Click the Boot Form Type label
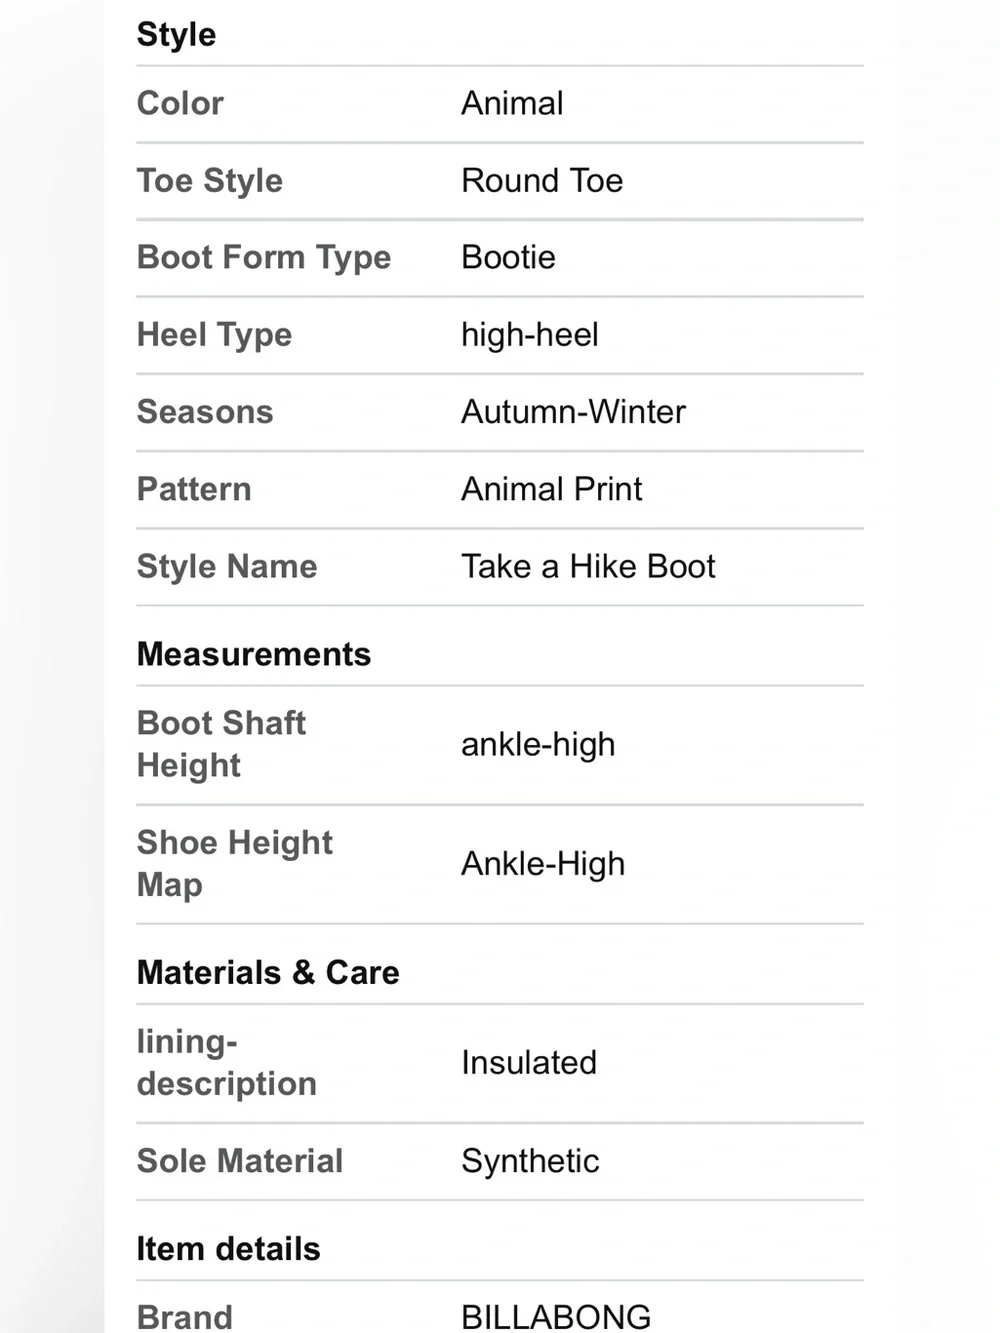The image size is (1000, 1333). (x=264, y=258)
